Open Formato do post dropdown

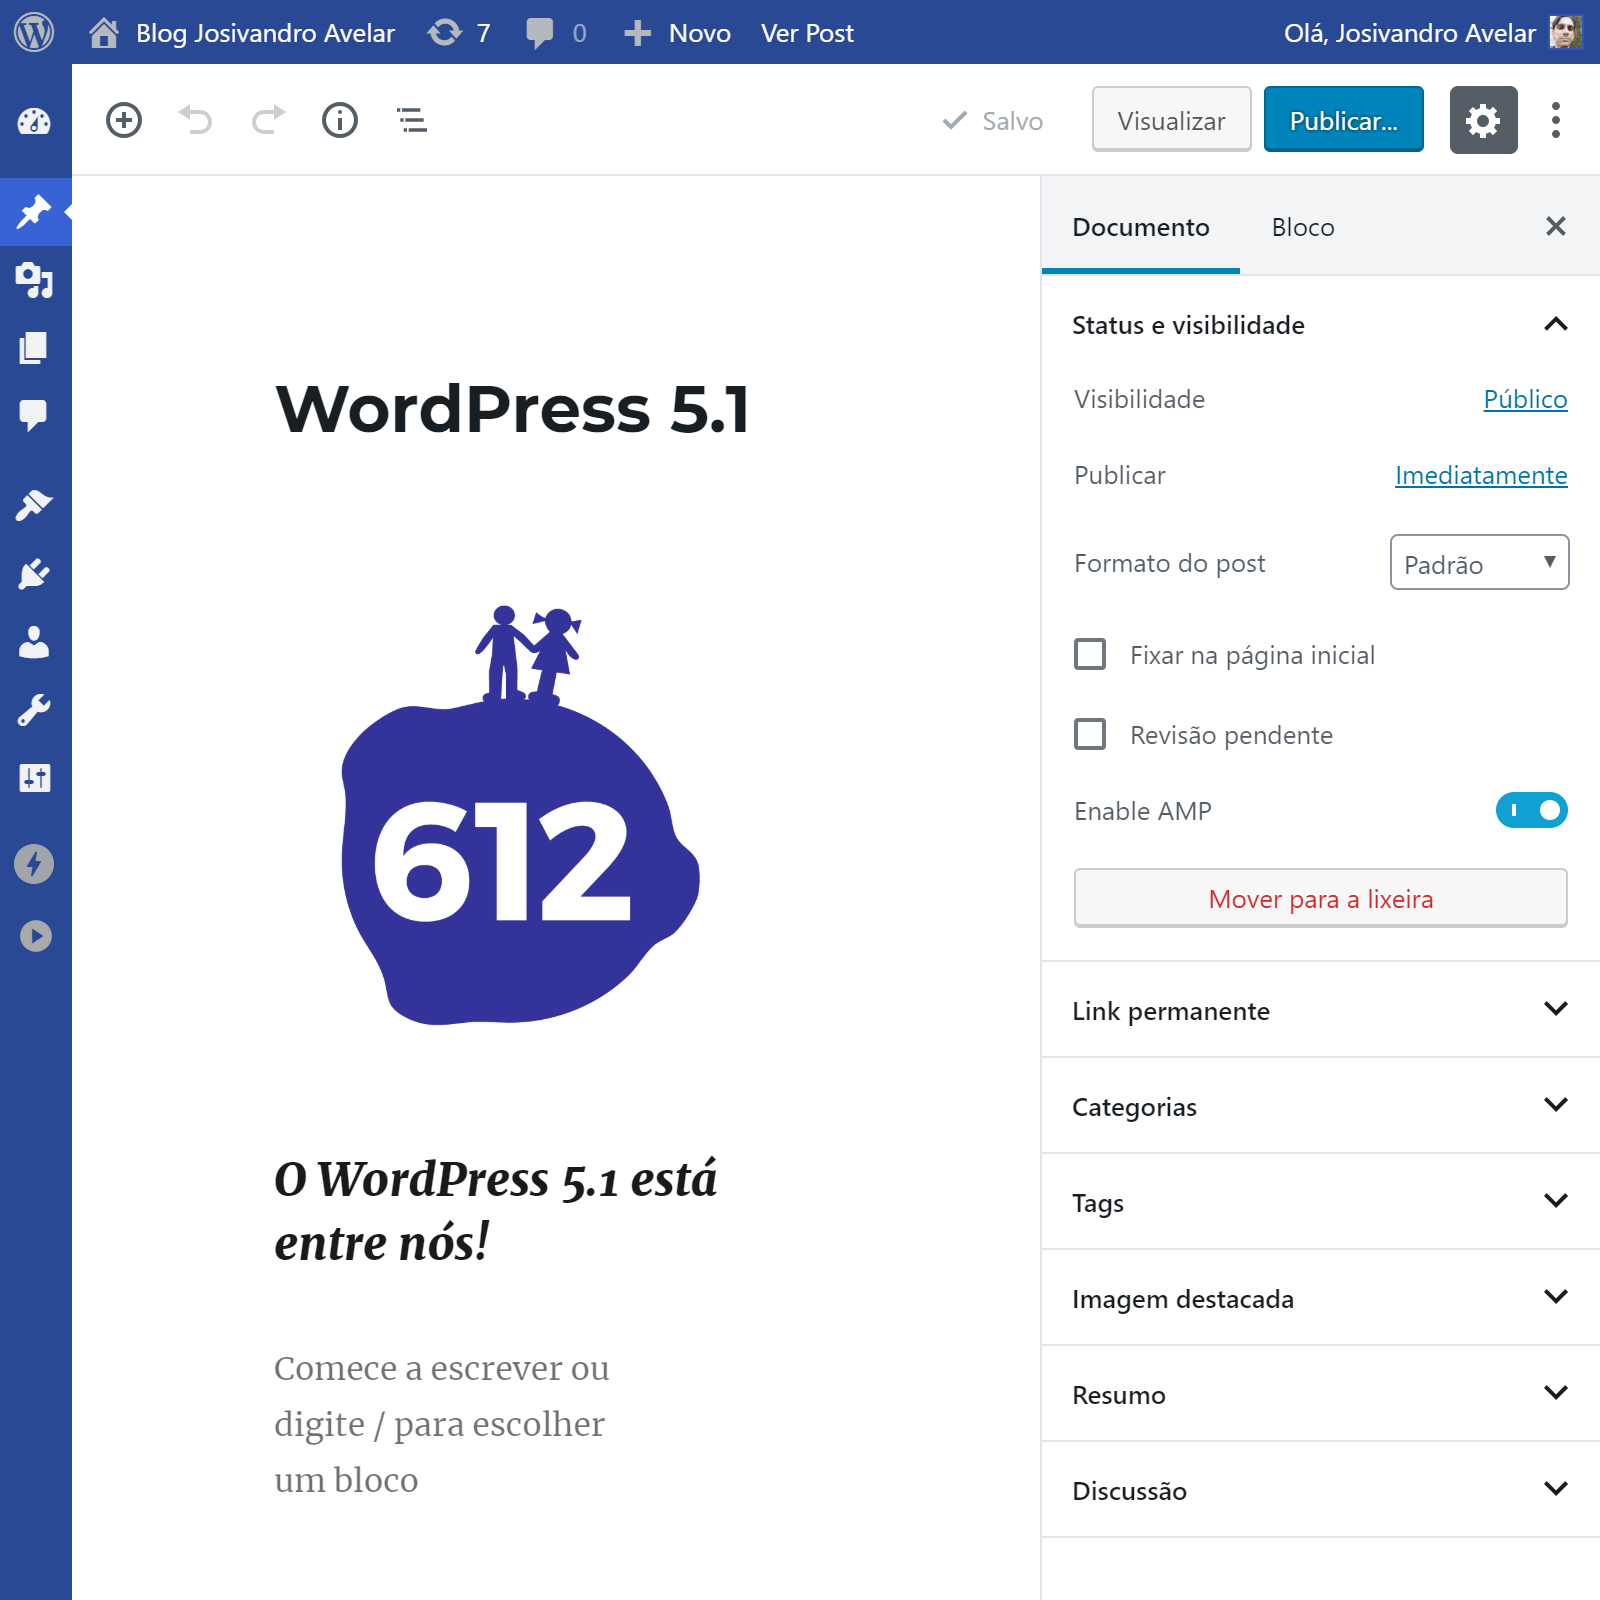1480,562
